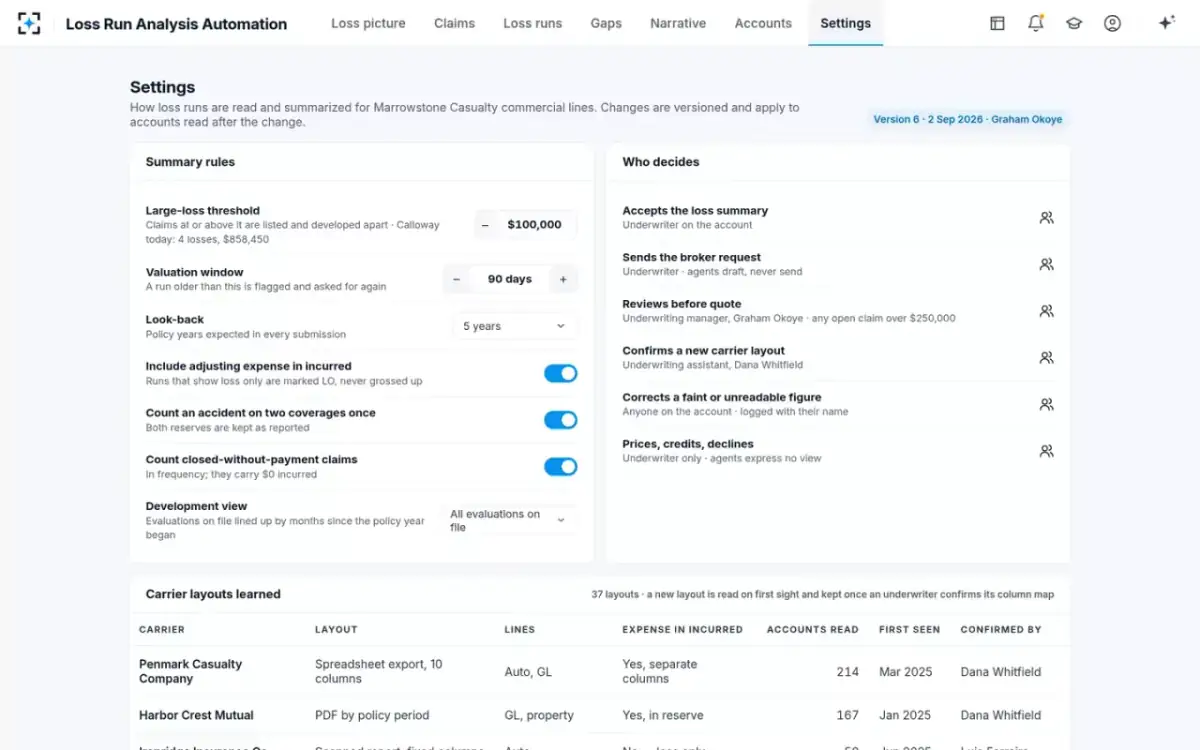Click people icon for Sends the broker request
Viewport: 1200px width, 750px height.
(x=1046, y=264)
